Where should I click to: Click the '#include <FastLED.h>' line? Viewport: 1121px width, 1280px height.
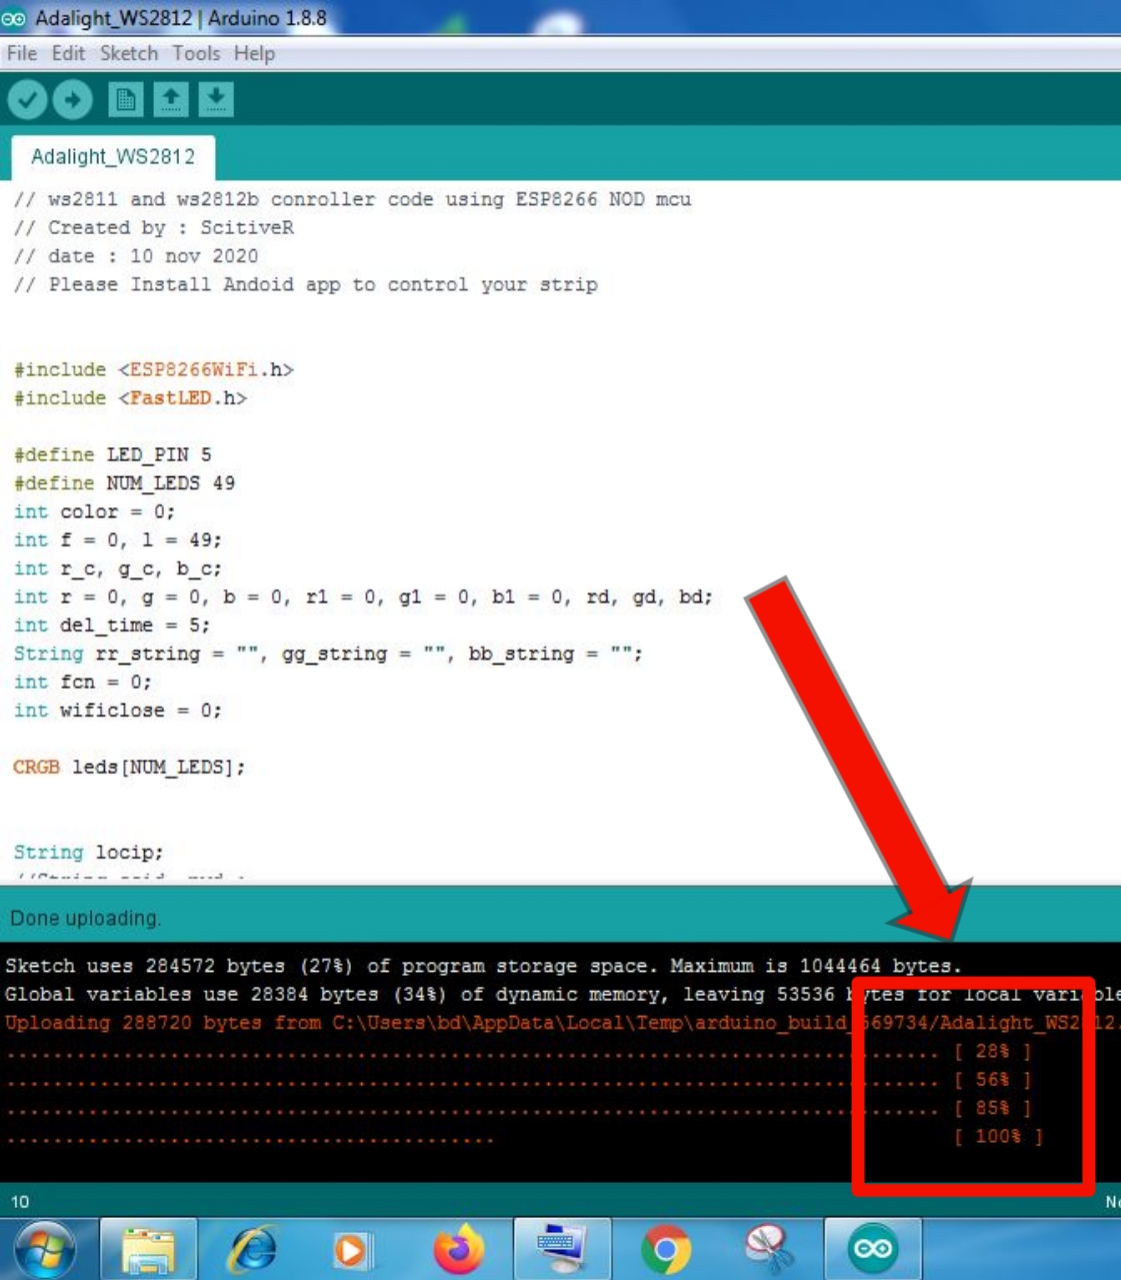(130, 398)
